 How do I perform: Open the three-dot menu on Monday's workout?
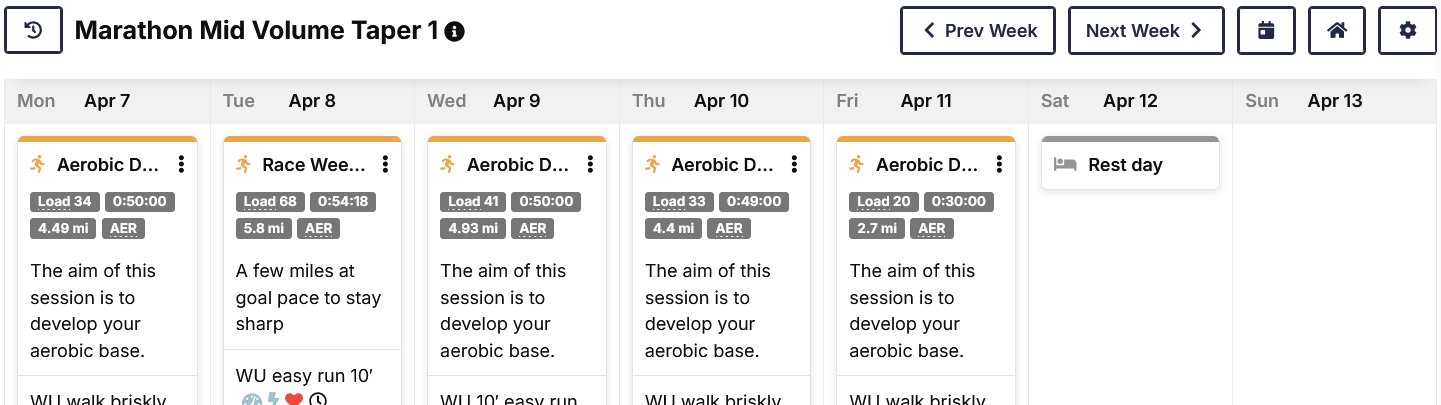pyautogui.click(x=181, y=164)
